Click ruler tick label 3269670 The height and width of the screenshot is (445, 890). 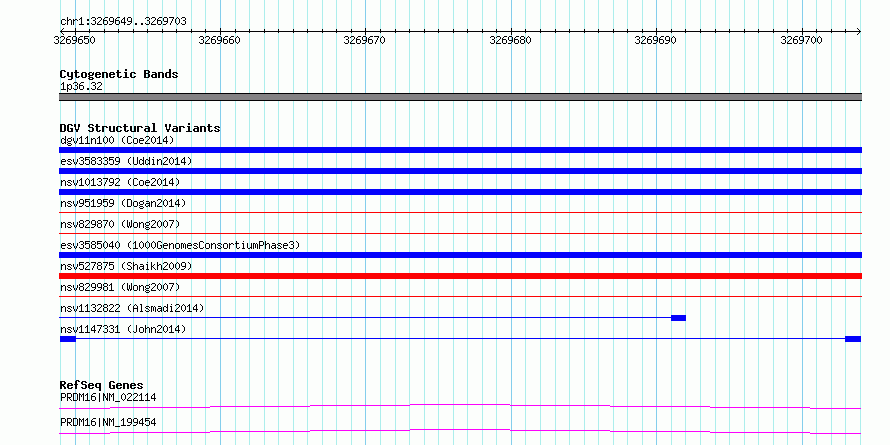tap(365, 40)
